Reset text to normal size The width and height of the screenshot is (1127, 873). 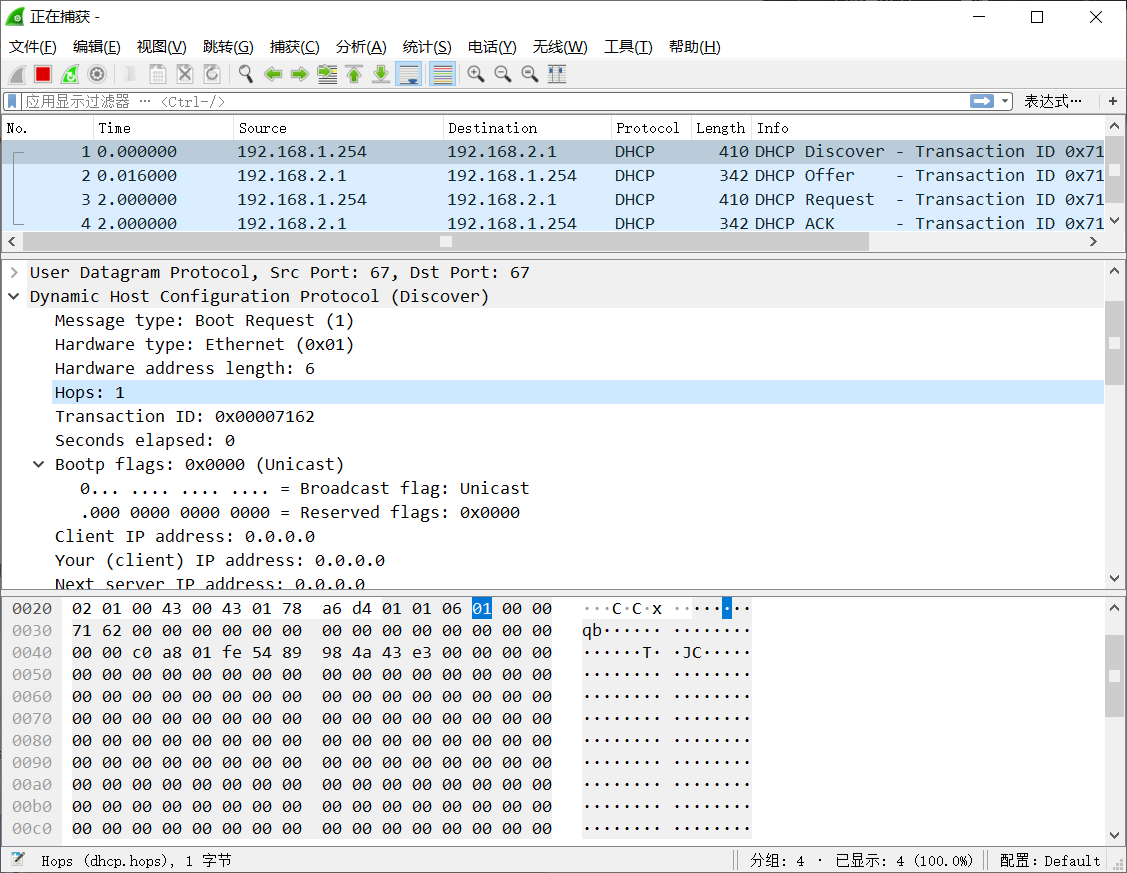click(x=530, y=74)
